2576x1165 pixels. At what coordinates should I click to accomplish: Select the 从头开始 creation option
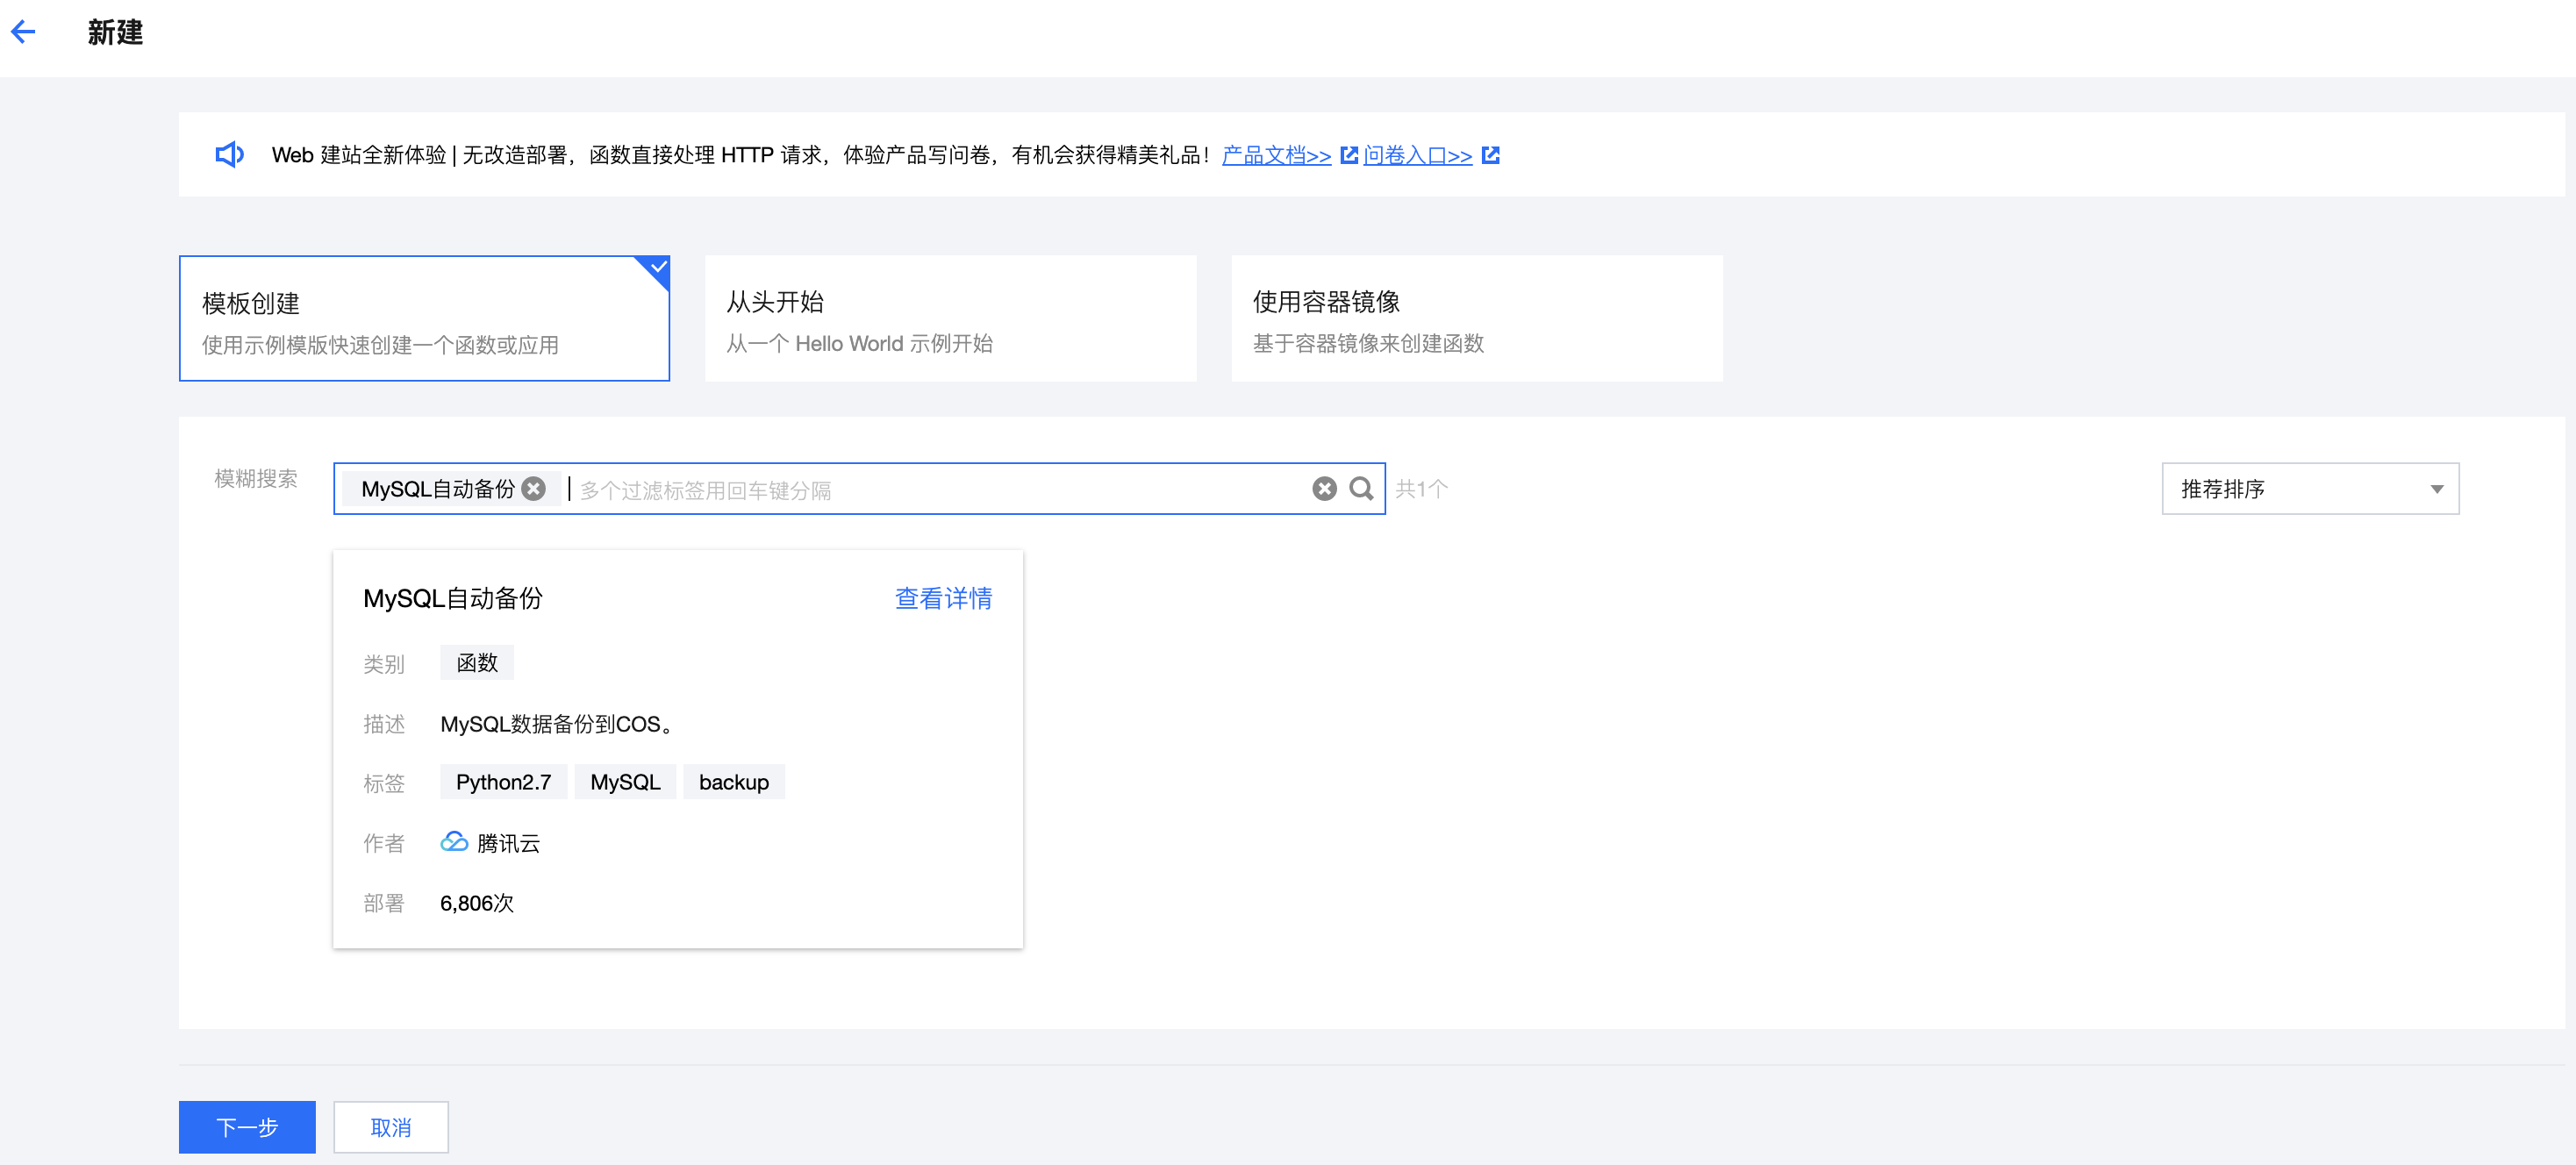click(x=950, y=318)
